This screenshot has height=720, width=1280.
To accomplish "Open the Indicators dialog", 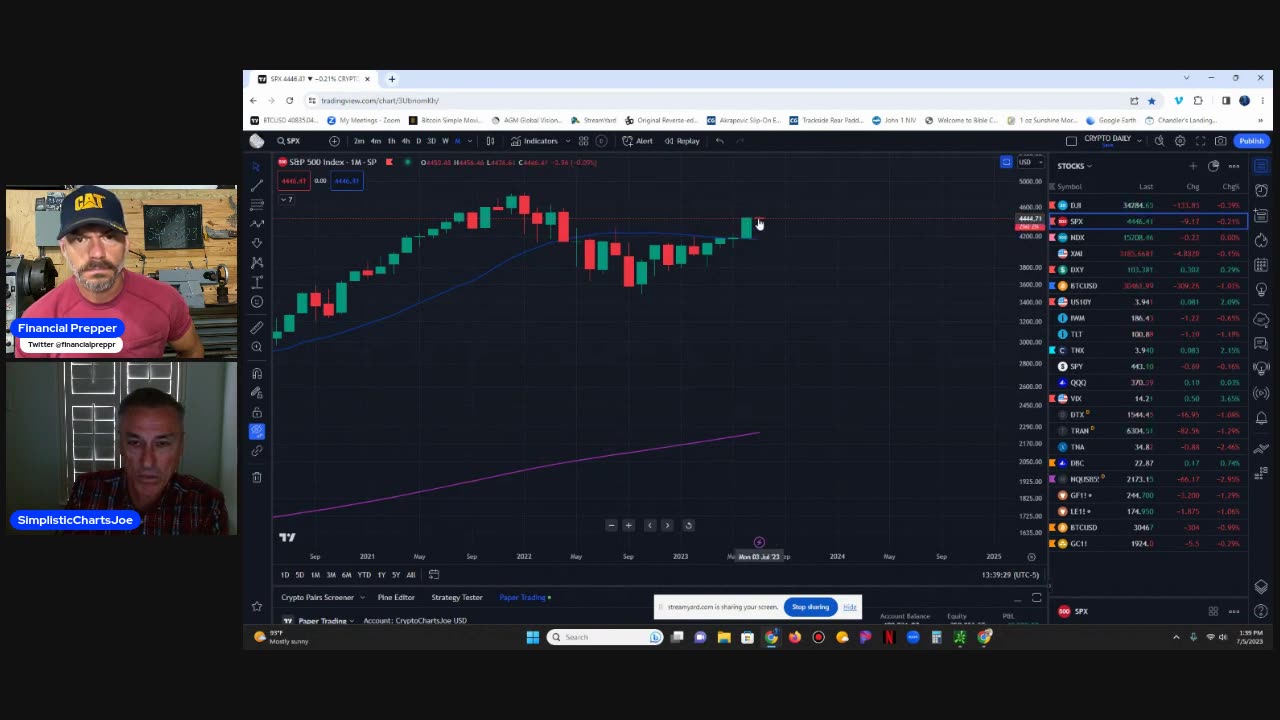I will click(x=534, y=141).
